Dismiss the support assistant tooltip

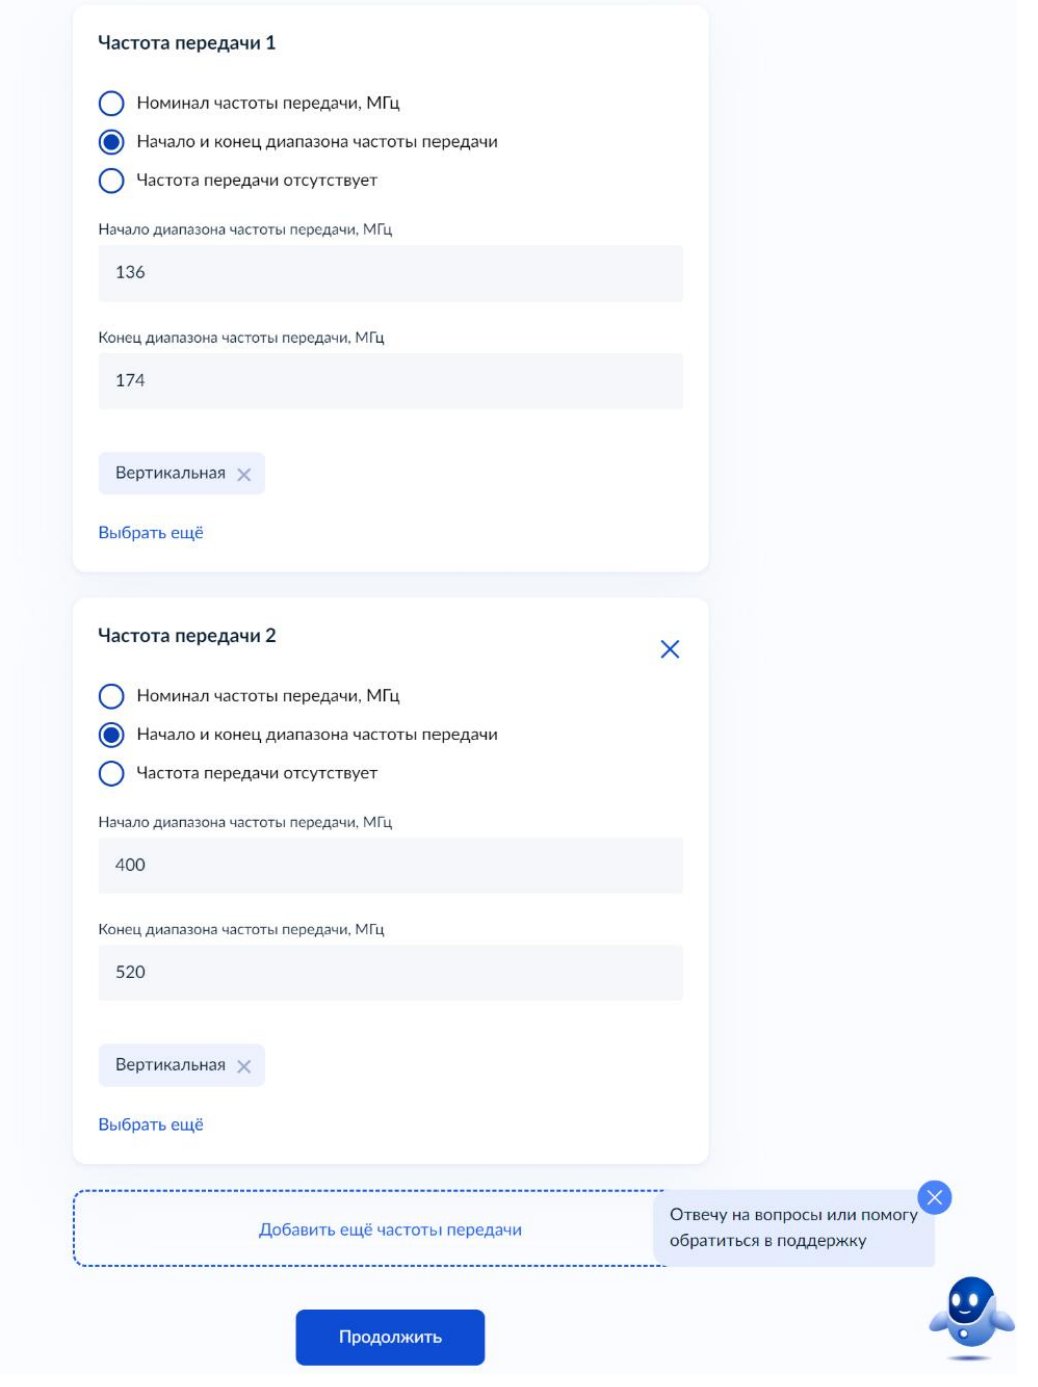(x=934, y=1197)
